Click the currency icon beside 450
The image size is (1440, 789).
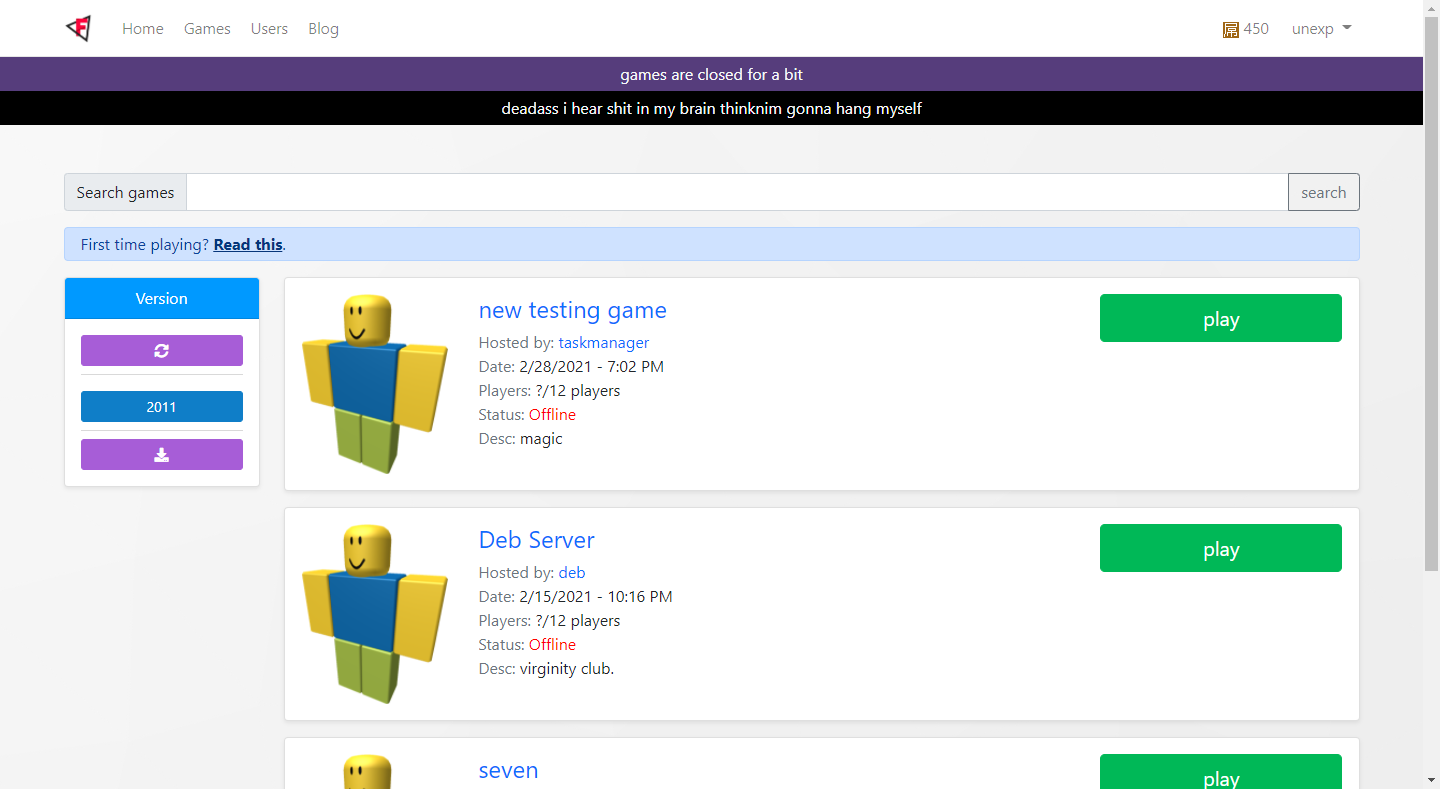pos(1231,30)
